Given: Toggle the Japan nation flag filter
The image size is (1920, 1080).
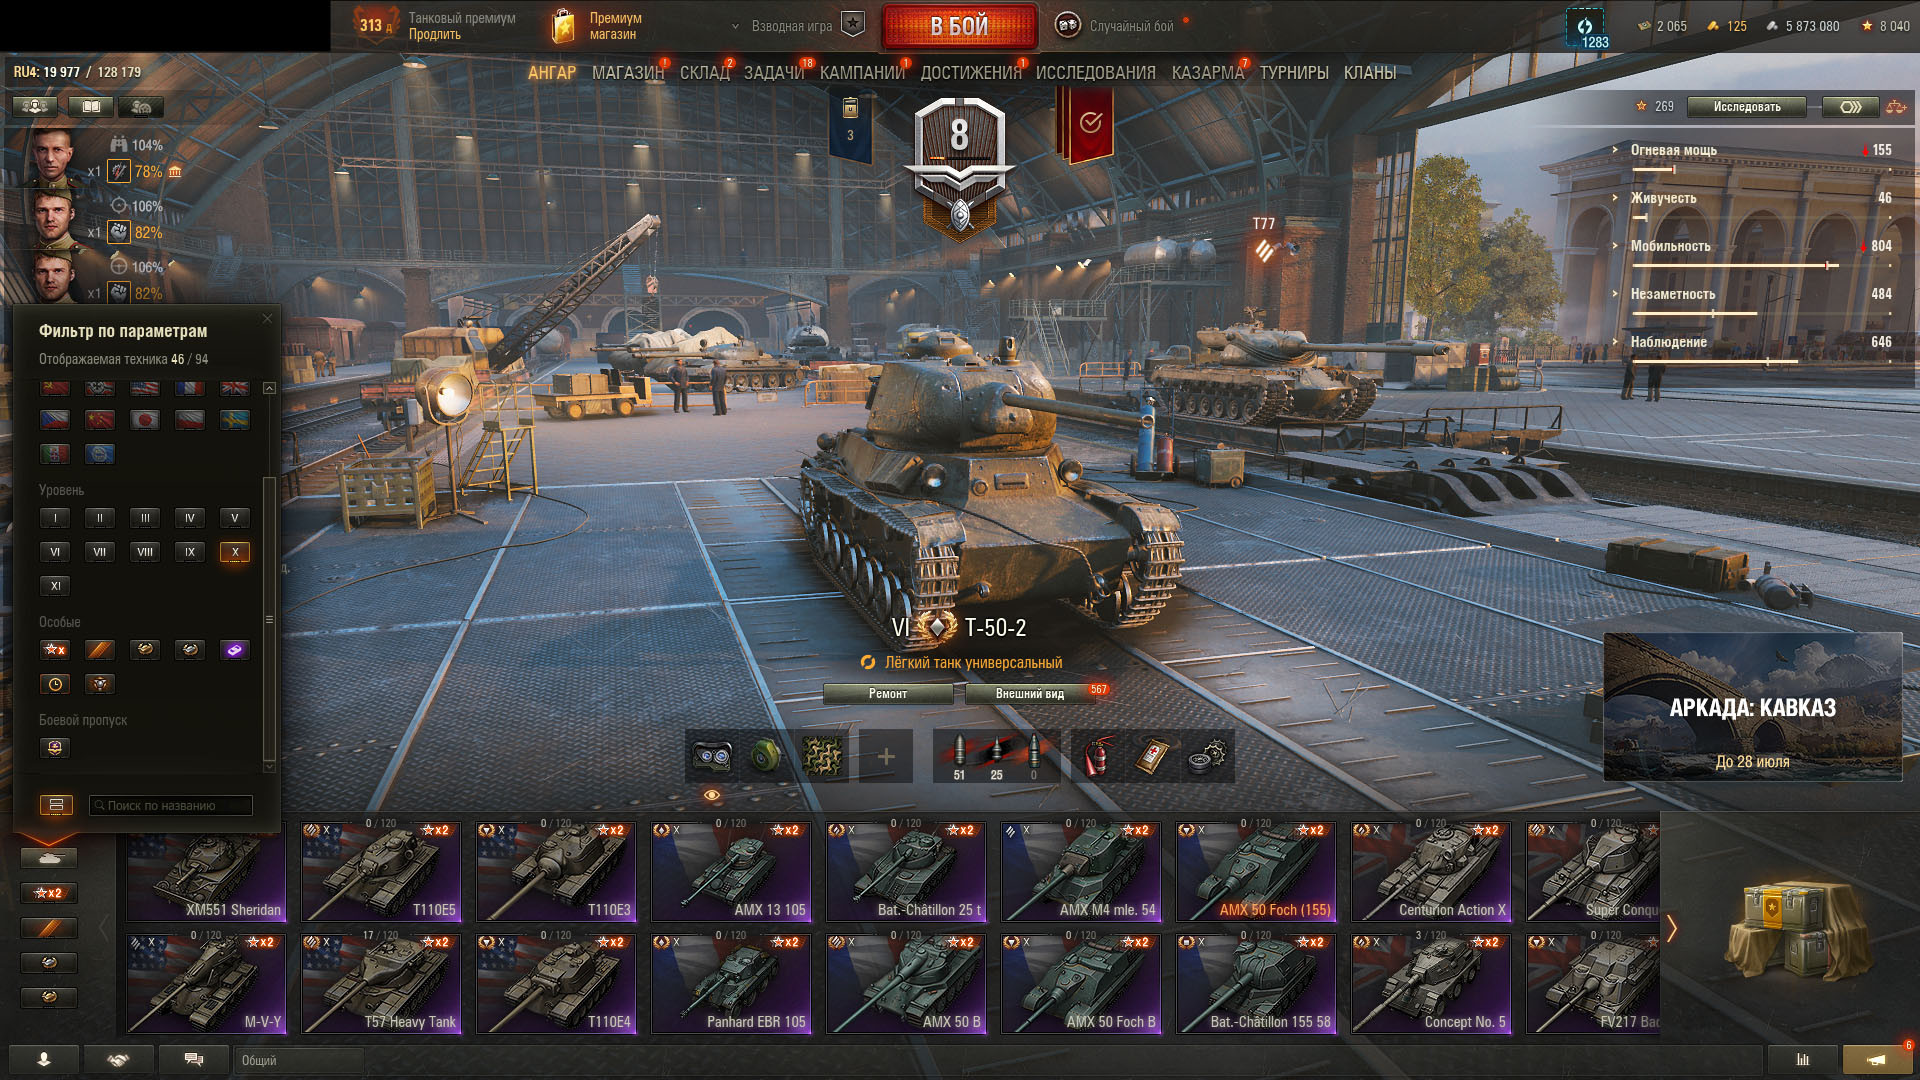Looking at the screenshot, I should point(145,420).
